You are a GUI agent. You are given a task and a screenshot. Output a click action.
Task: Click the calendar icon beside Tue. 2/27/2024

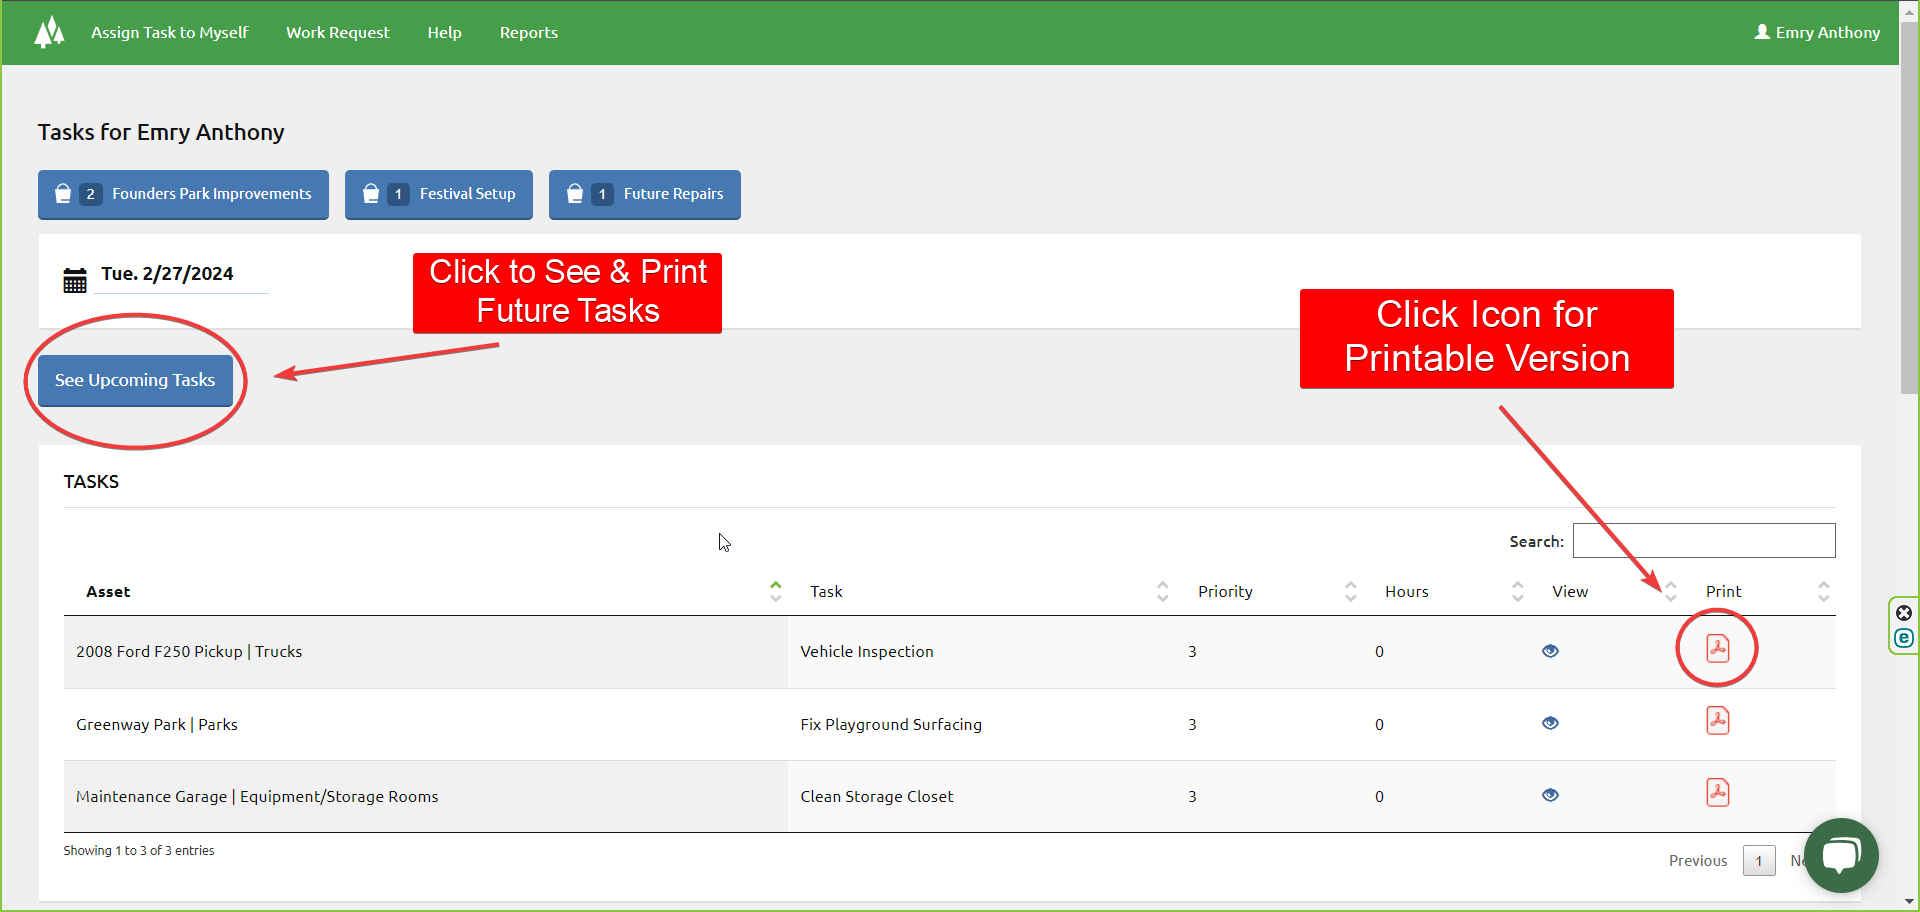(74, 280)
